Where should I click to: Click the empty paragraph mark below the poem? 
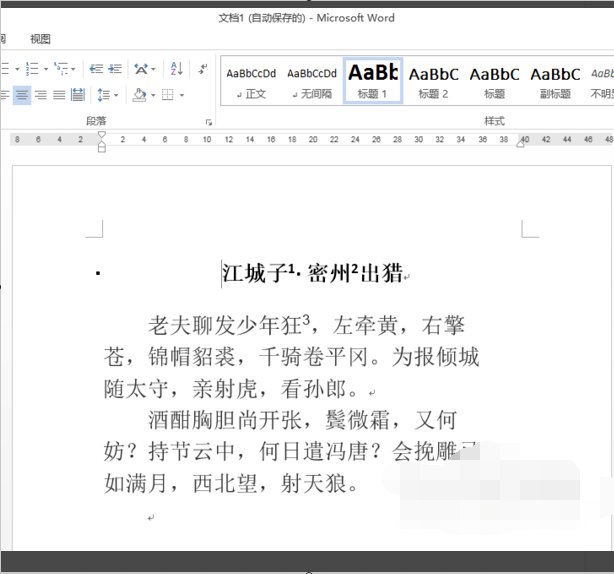[x=151, y=518]
